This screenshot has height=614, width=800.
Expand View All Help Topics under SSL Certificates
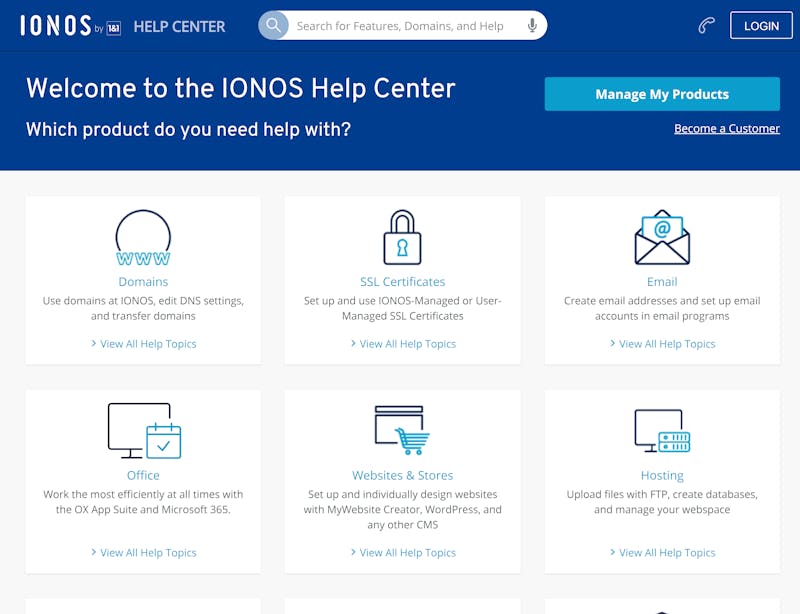408,344
